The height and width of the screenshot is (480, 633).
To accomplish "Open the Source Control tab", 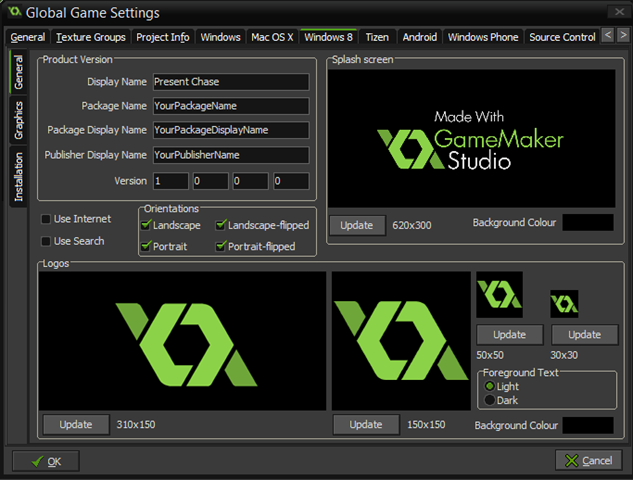I will pyautogui.click(x=562, y=37).
